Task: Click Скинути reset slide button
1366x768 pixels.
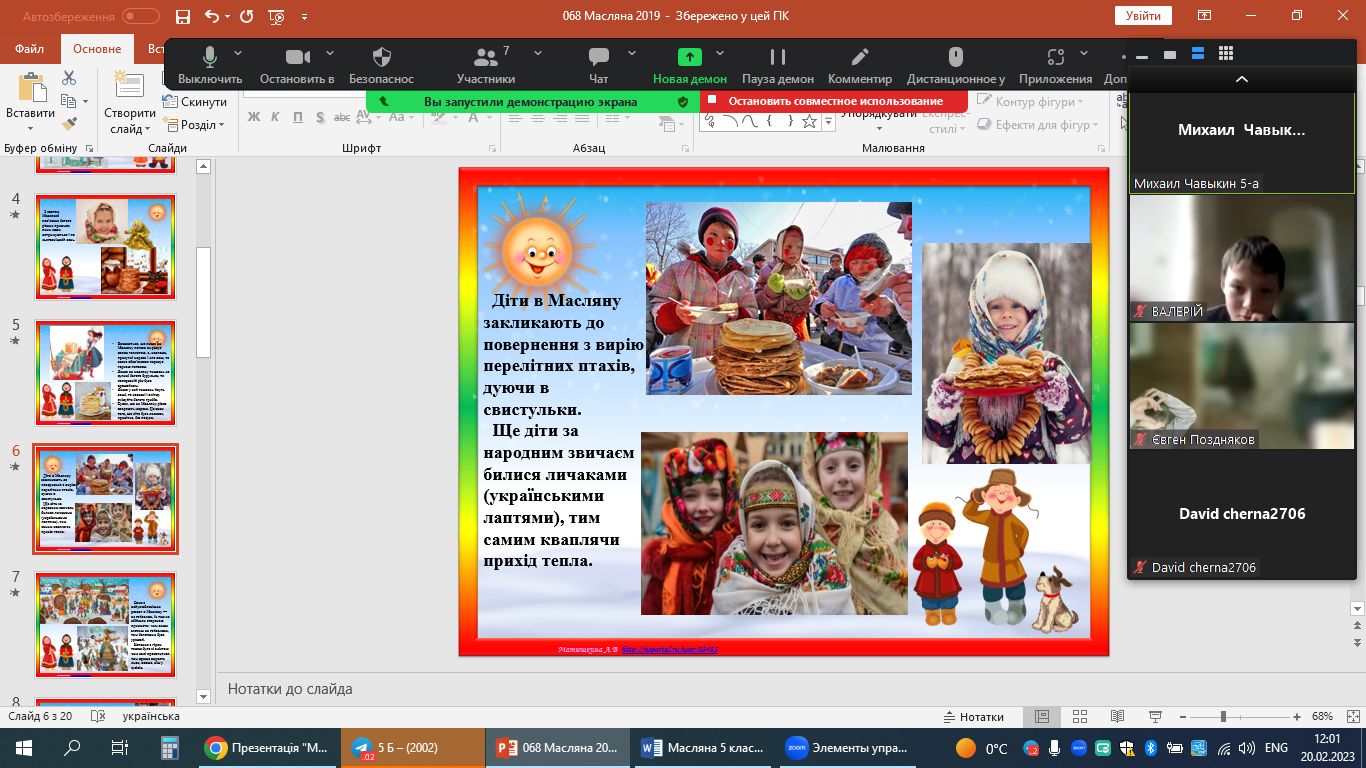Action: click(195, 102)
